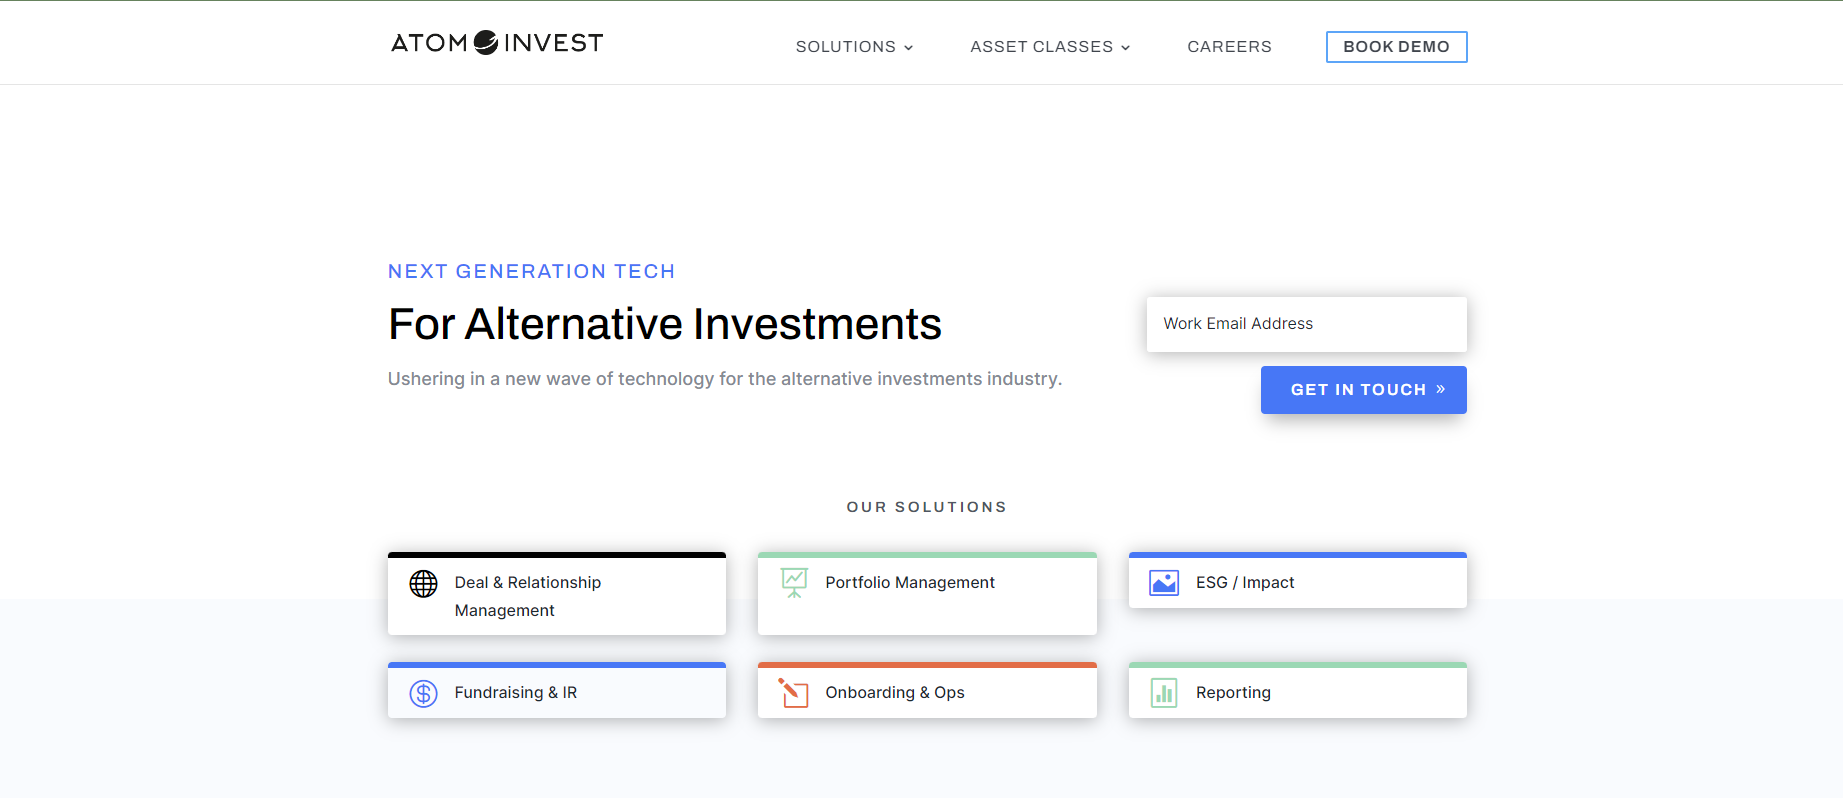Click the SOLUTIONS chevron arrow

click(x=909, y=47)
